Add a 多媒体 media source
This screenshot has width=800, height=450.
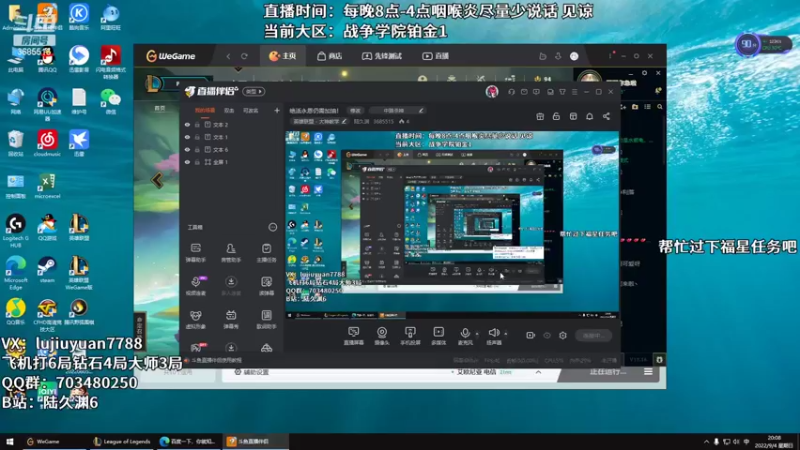pyautogui.click(x=439, y=336)
